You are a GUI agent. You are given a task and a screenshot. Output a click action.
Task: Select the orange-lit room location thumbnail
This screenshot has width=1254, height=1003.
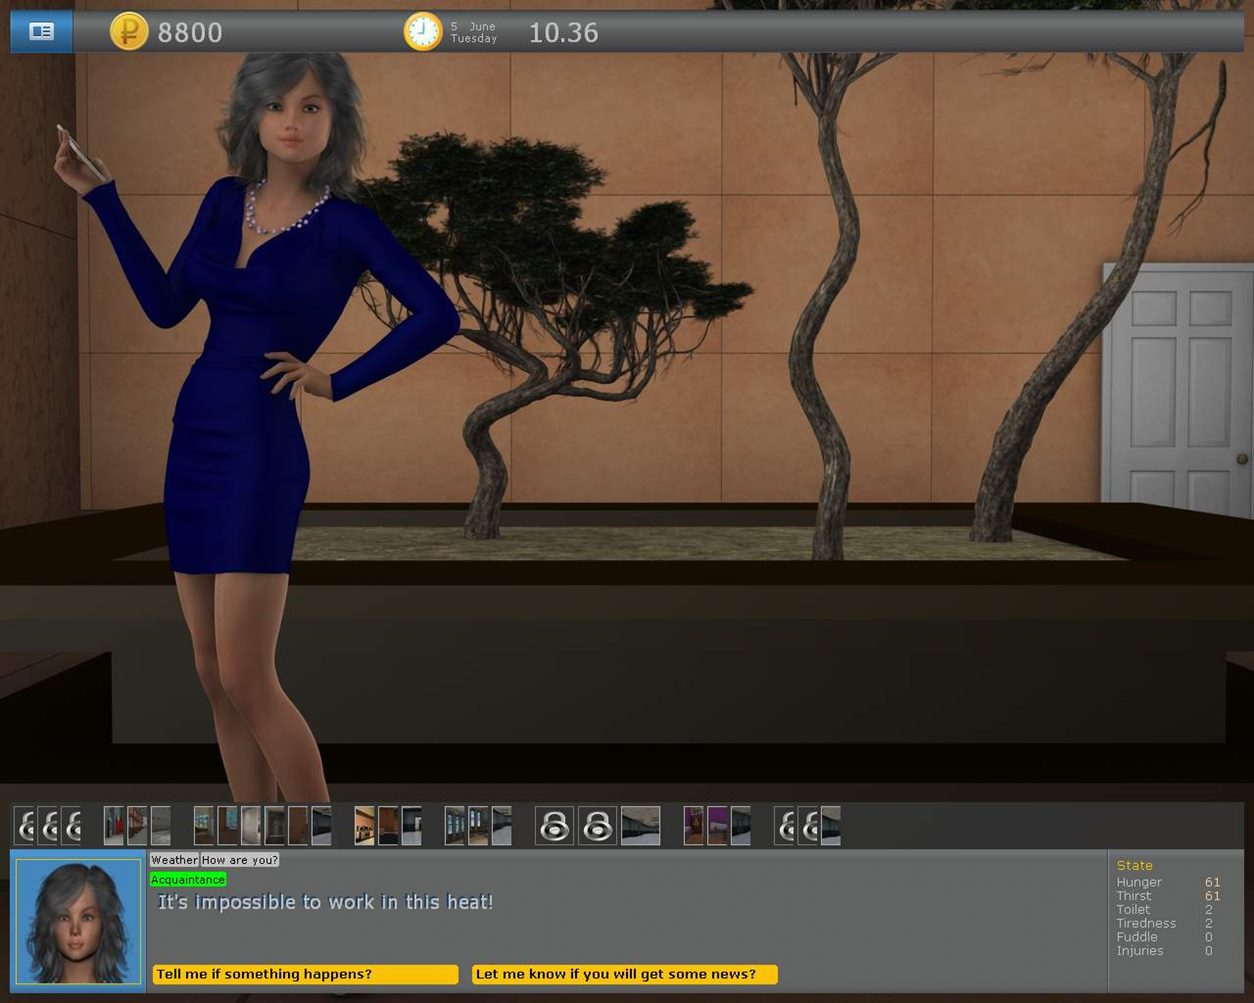365,826
